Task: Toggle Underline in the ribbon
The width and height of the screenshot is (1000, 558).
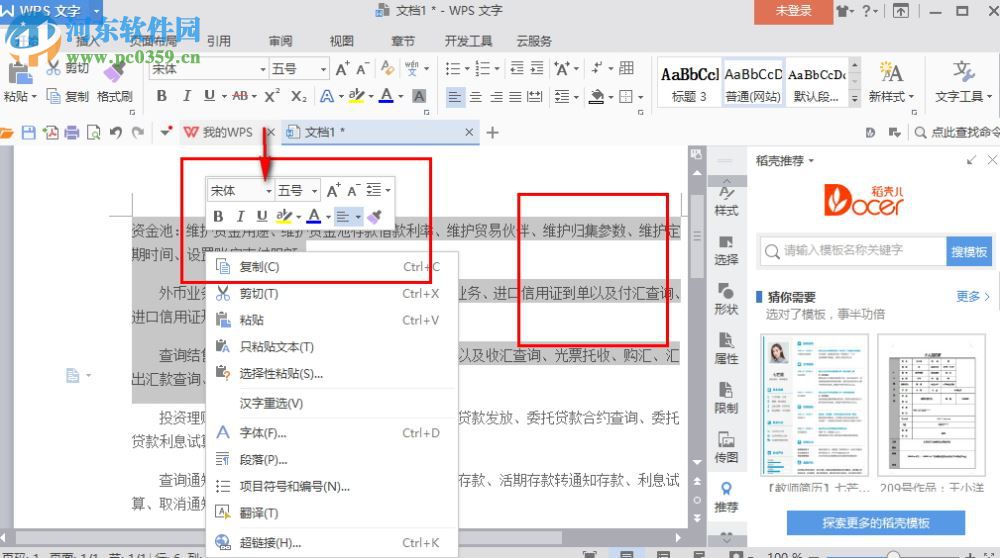Action: (x=209, y=96)
